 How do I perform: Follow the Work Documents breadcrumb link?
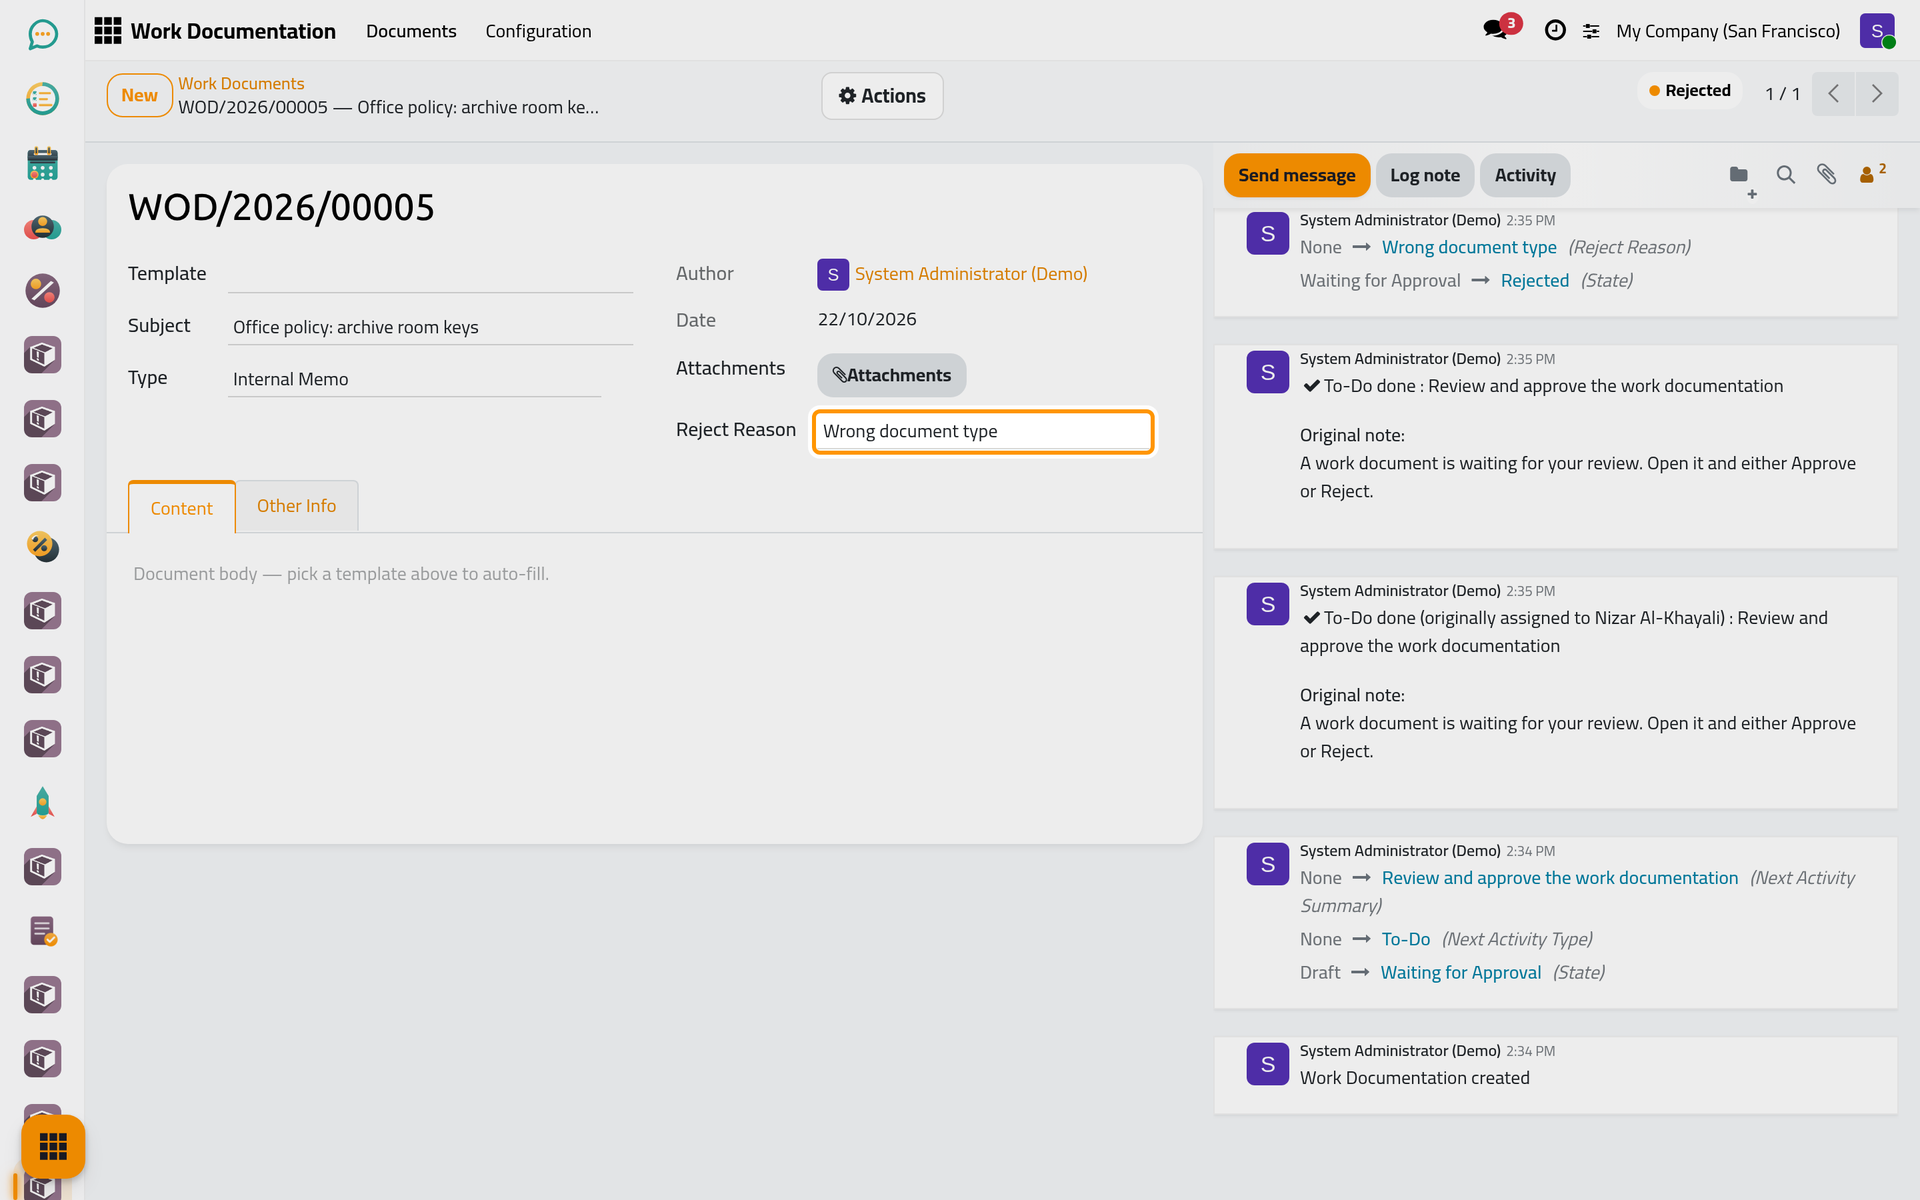[241, 84]
